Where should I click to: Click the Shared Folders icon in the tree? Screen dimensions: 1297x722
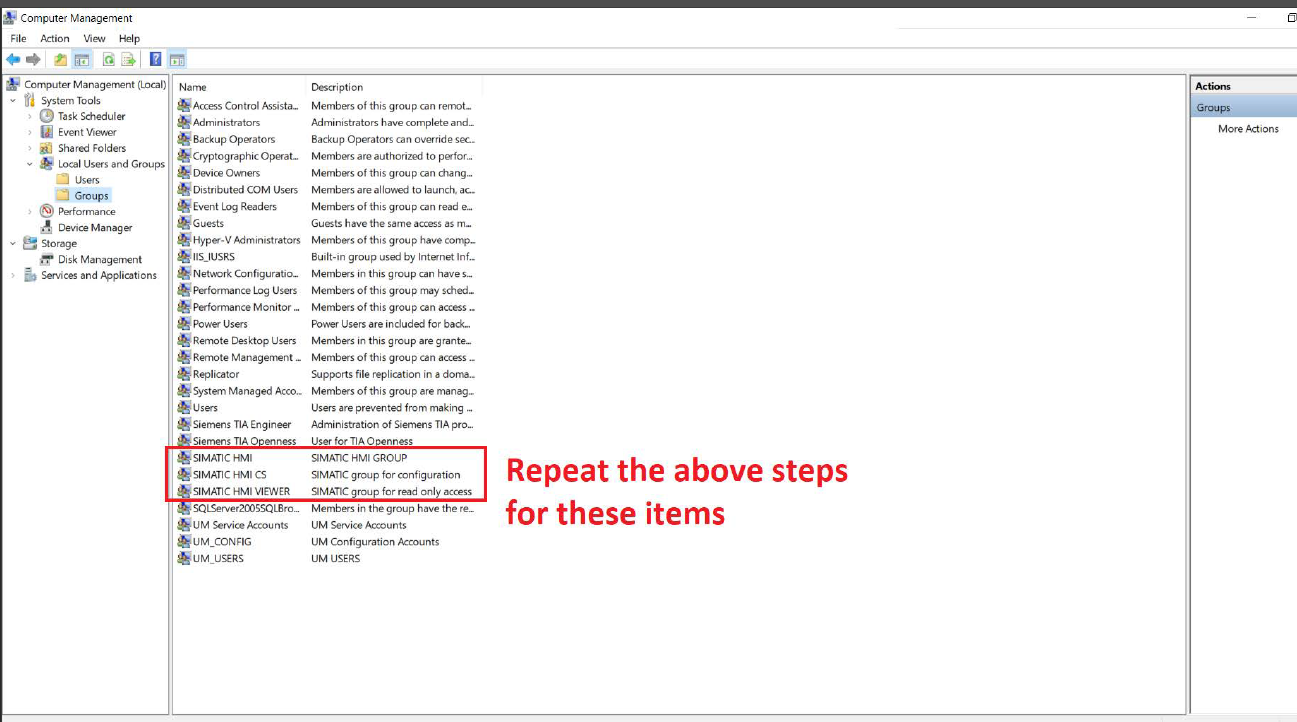pyautogui.click(x=47, y=148)
